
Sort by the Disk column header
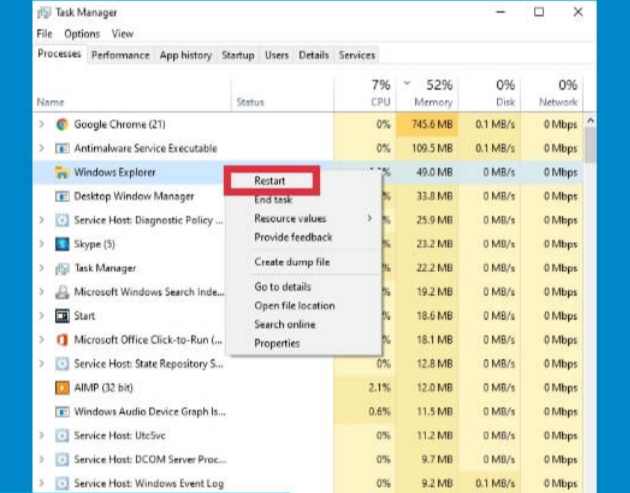pyautogui.click(x=490, y=93)
